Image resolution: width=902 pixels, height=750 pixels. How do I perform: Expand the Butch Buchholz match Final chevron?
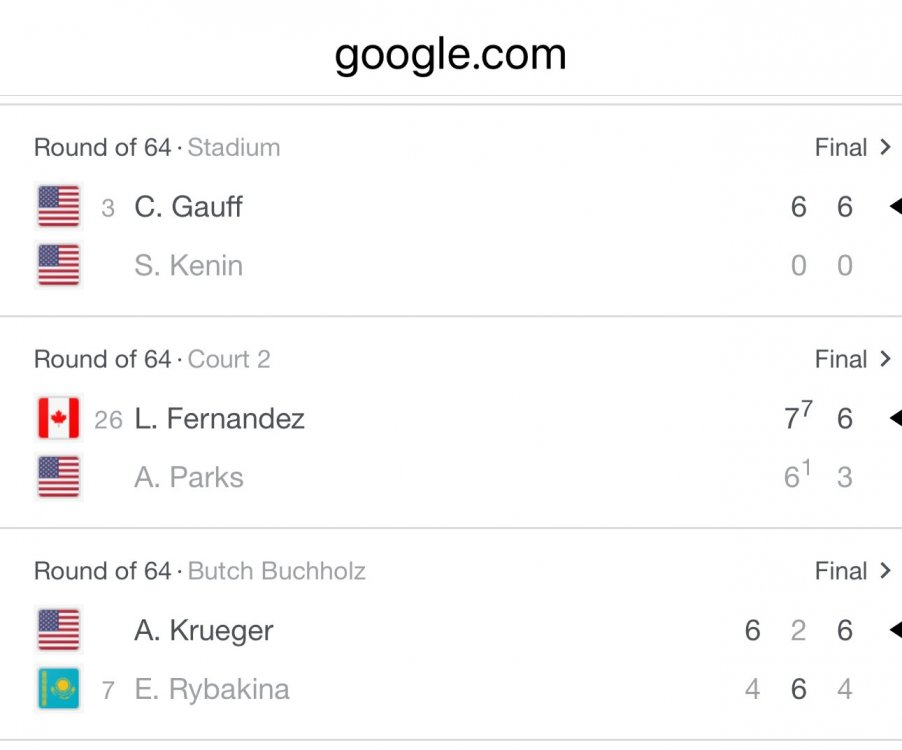(x=884, y=572)
